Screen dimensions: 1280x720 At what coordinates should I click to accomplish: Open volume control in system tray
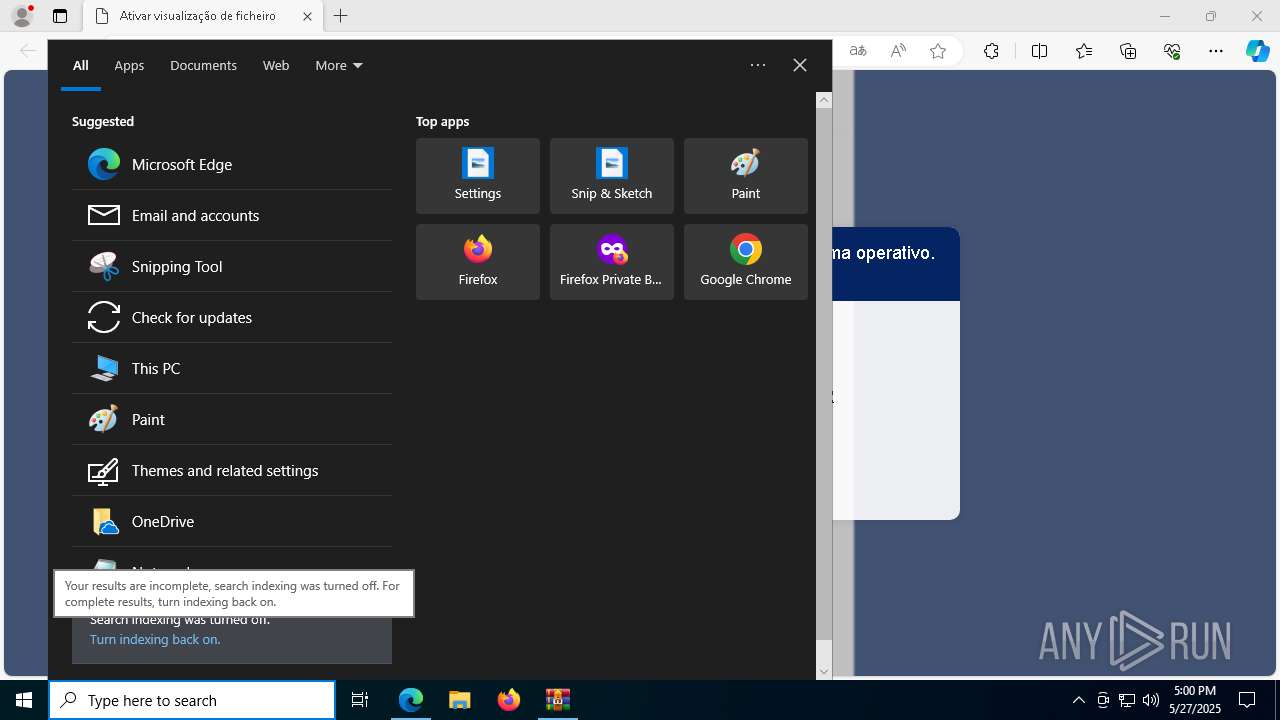tap(1151, 700)
